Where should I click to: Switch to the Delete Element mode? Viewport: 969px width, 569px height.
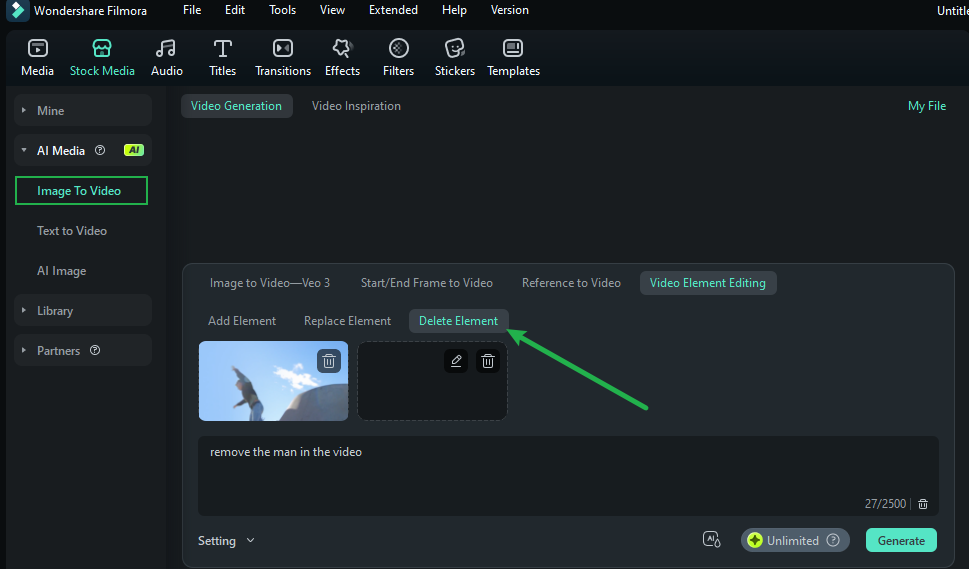coord(458,321)
